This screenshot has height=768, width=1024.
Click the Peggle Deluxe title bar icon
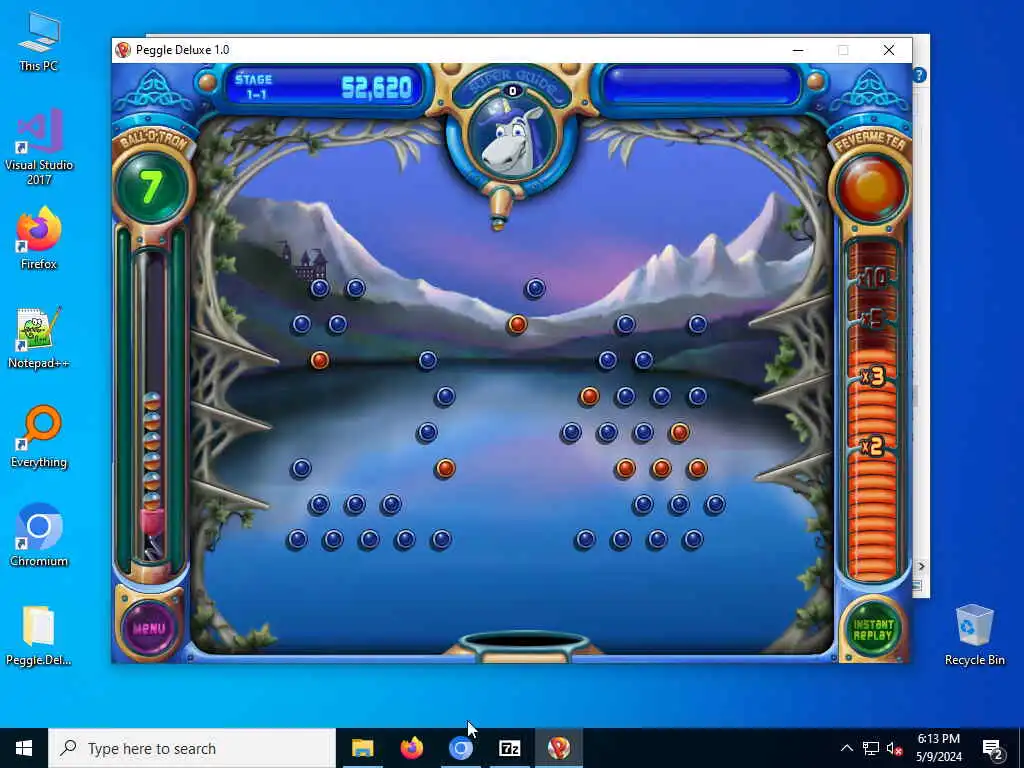click(x=123, y=50)
